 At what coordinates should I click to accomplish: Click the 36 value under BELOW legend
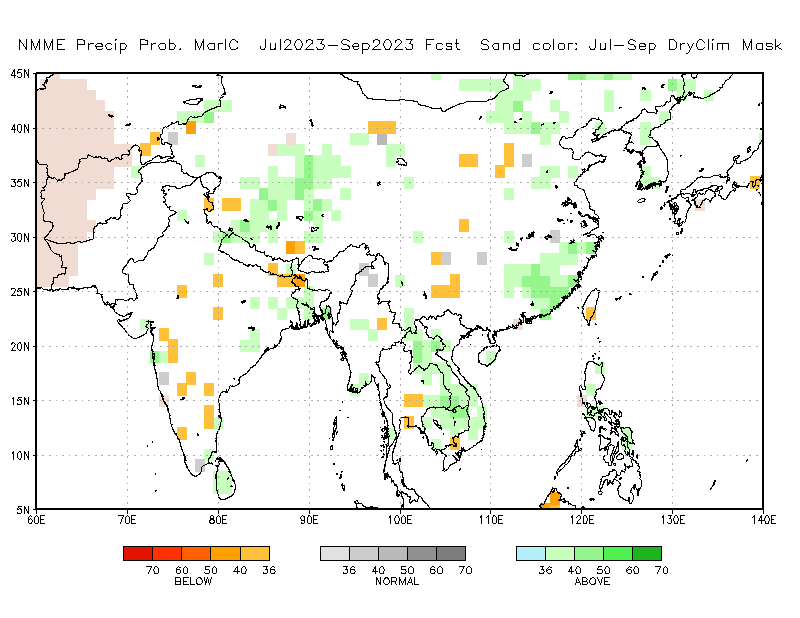click(x=269, y=570)
